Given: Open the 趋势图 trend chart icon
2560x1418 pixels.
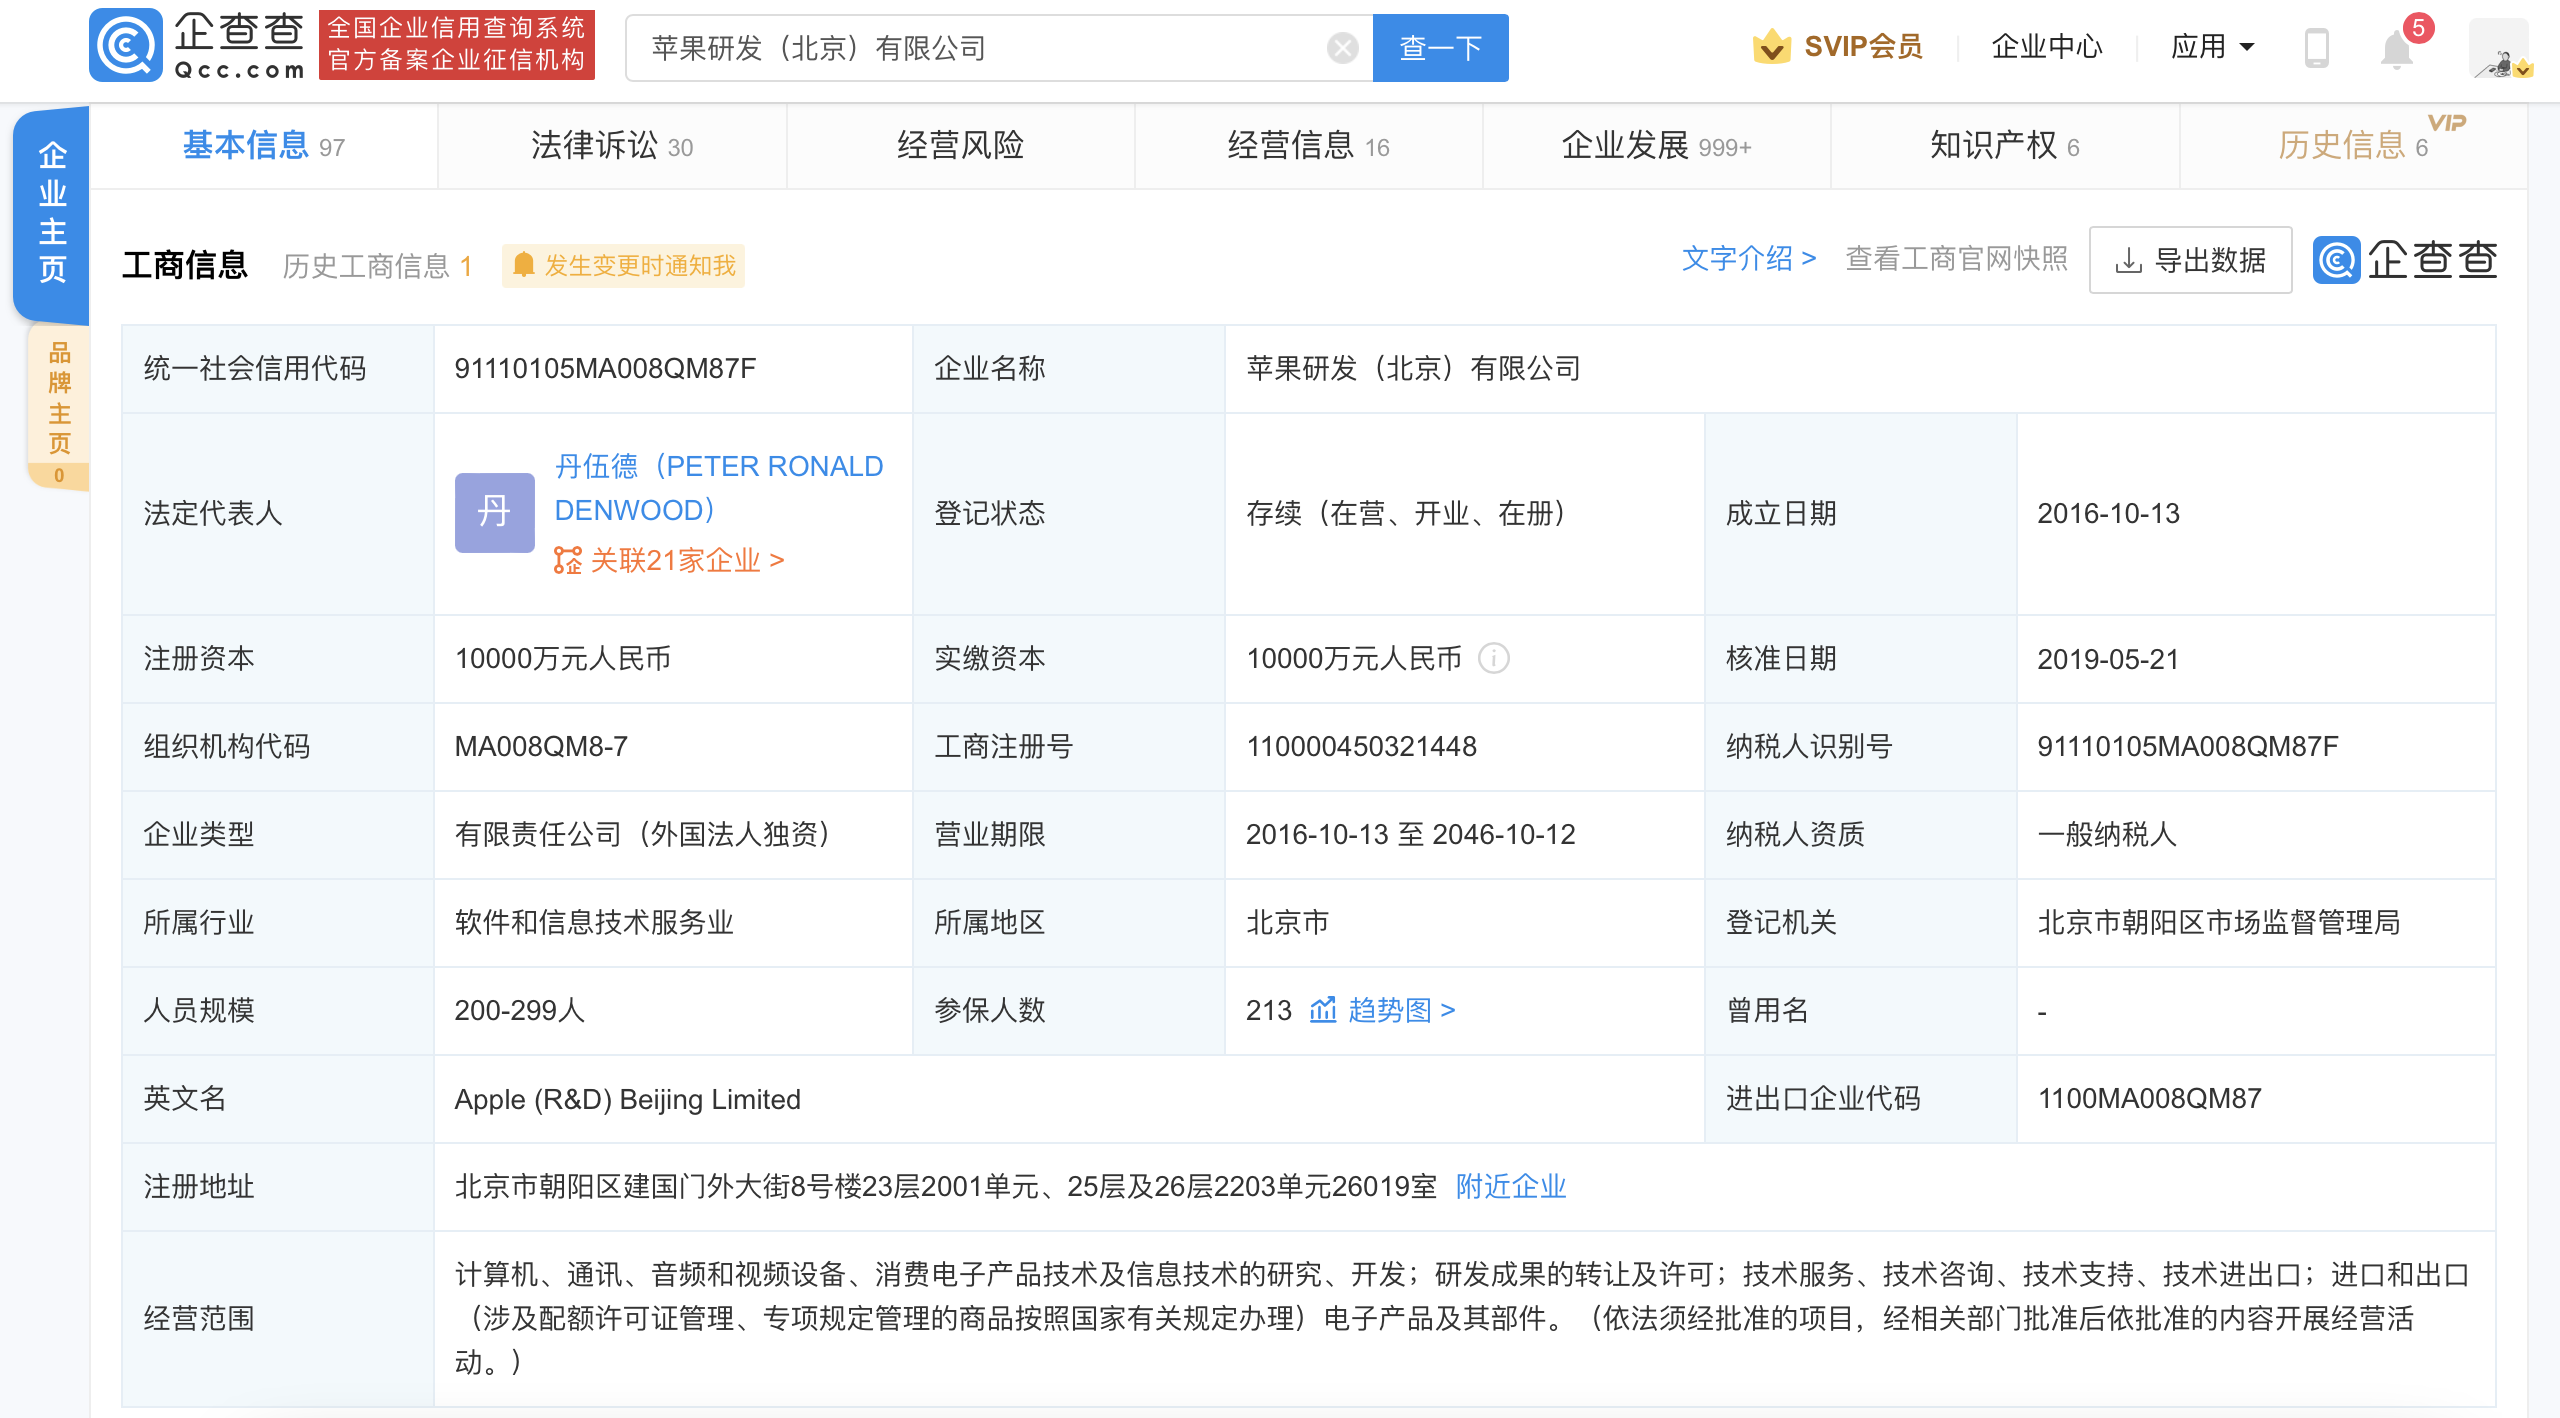Looking at the screenshot, I should point(1322,1011).
